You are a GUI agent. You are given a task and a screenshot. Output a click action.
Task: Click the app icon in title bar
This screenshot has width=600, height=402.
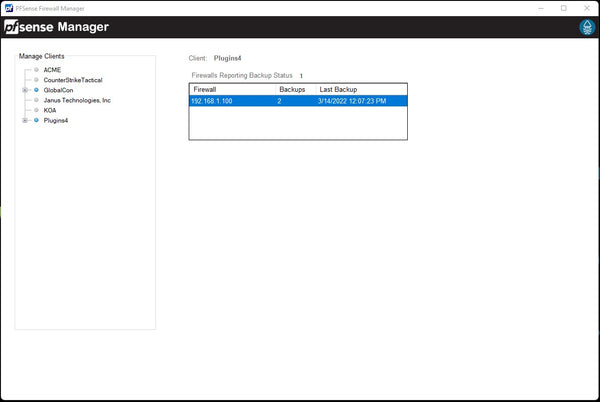click(x=9, y=7)
